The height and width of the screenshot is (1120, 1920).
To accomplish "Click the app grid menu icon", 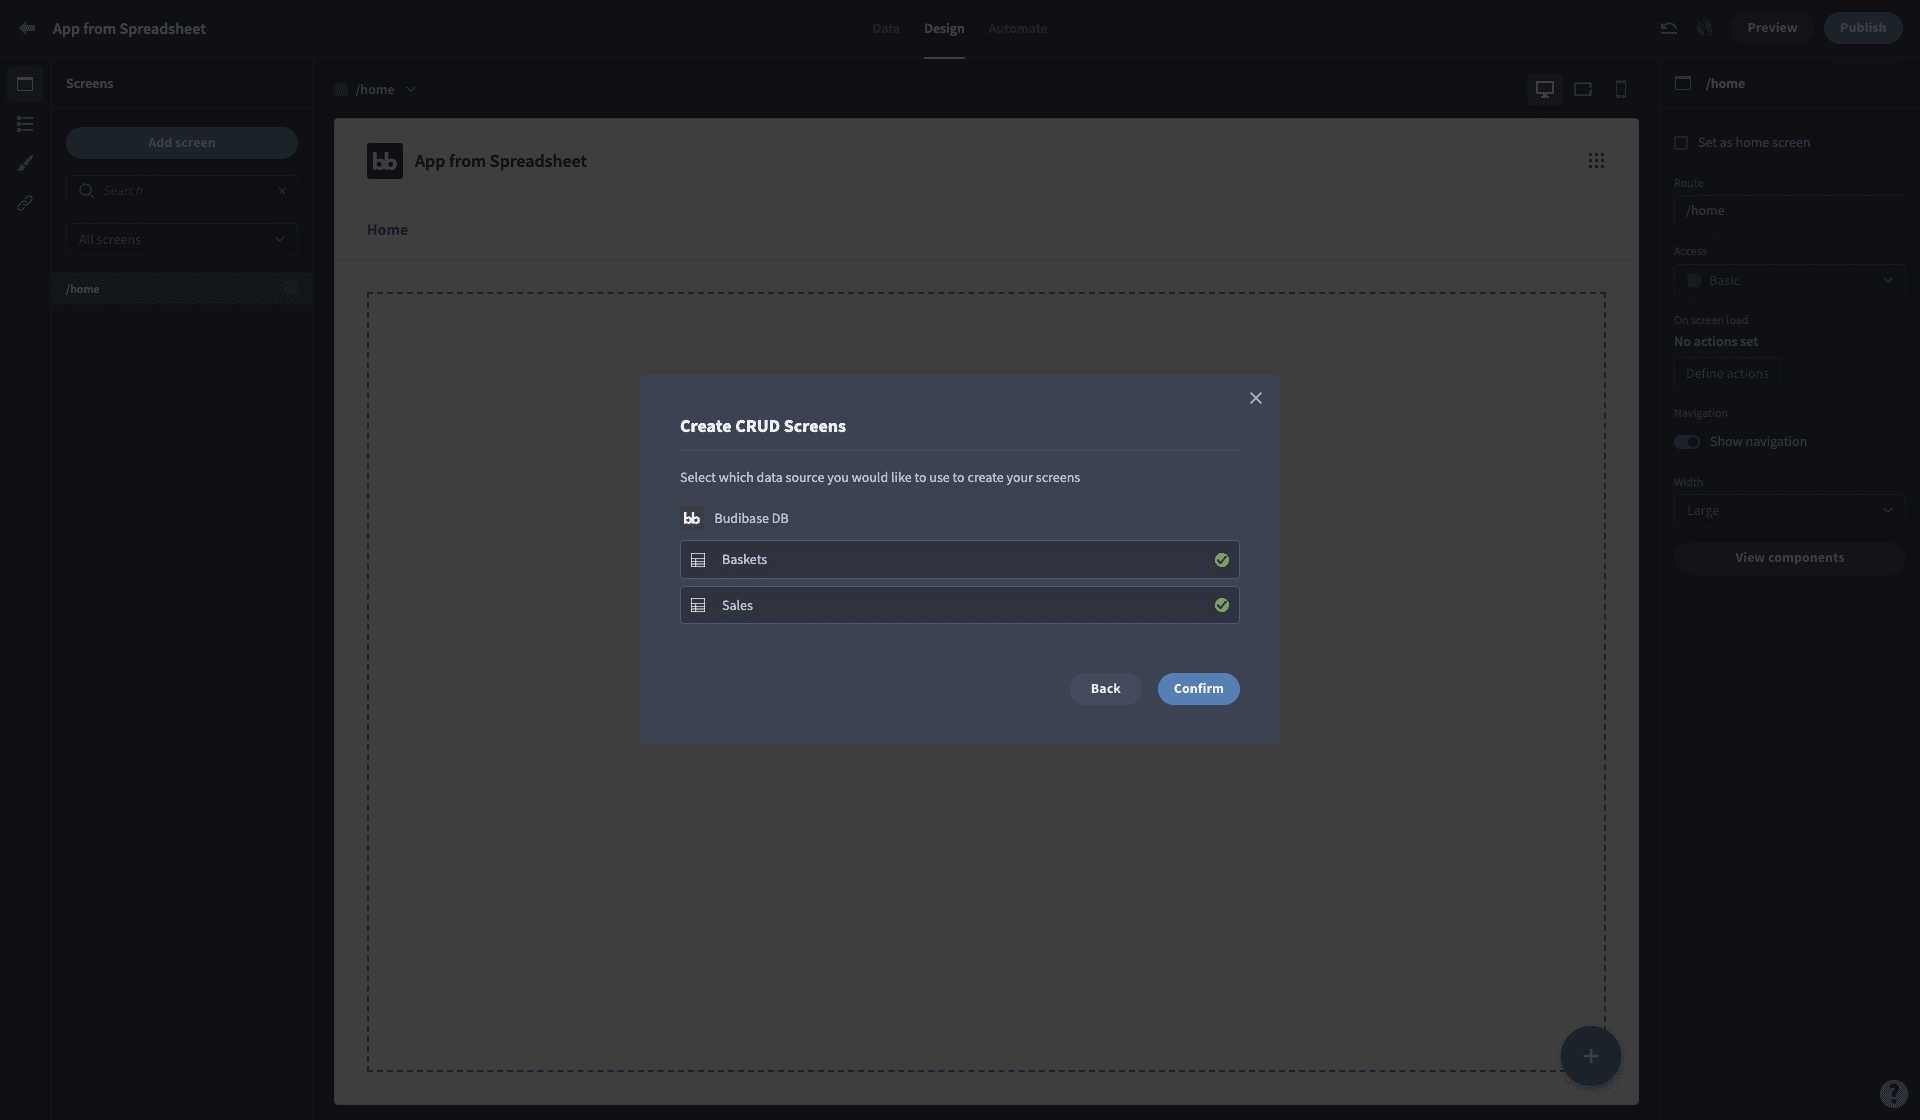I will [x=1596, y=161].
